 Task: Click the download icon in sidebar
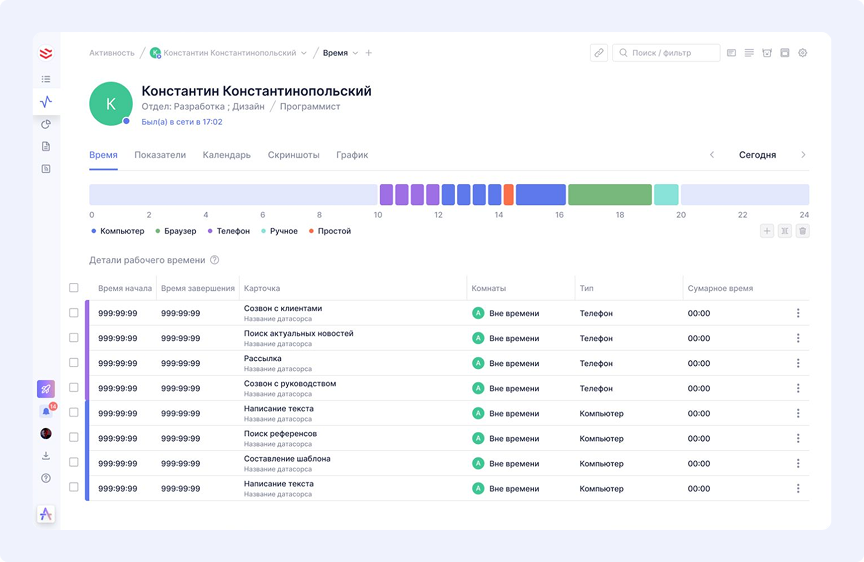click(46, 456)
